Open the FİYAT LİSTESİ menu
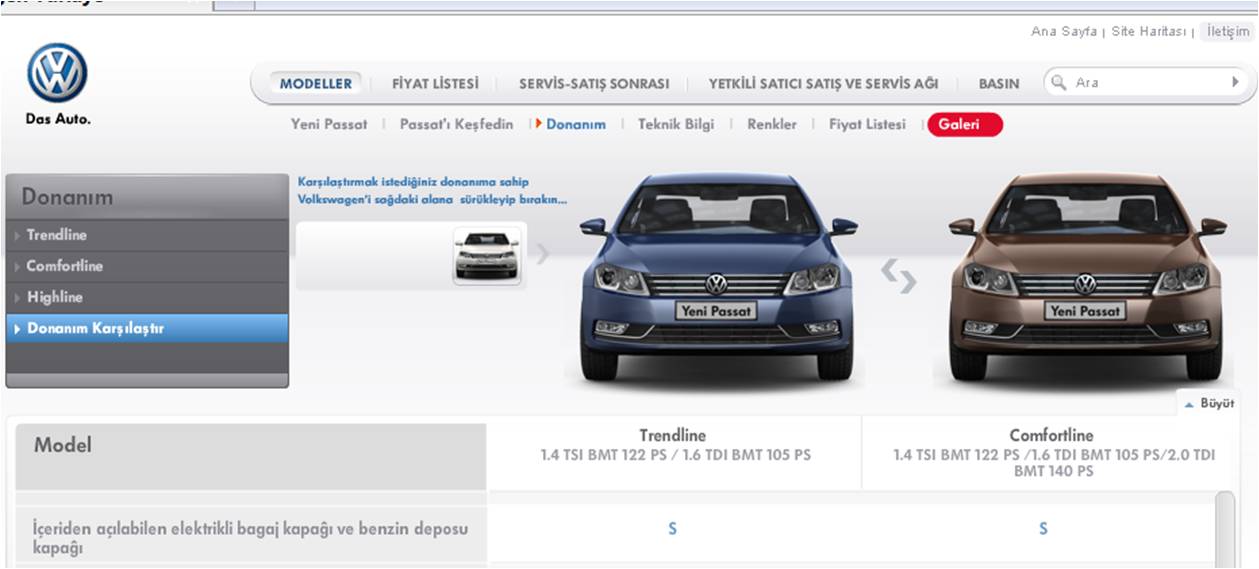This screenshot has height=569, width=1259. pyautogui.click(x=435, y=84)
